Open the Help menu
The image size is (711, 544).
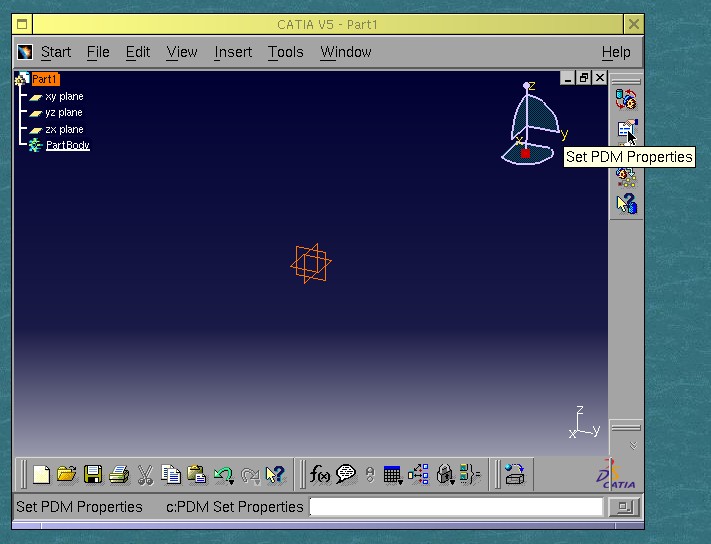tap(616, 52)
